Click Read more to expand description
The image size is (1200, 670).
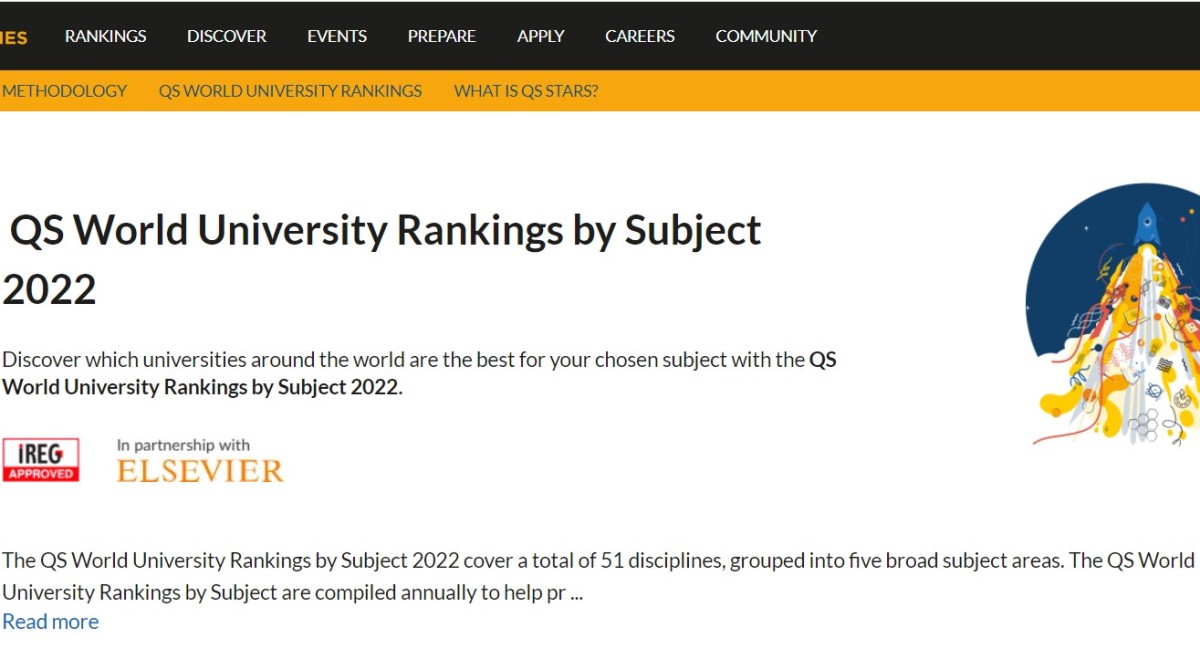(x=50, y=622)
